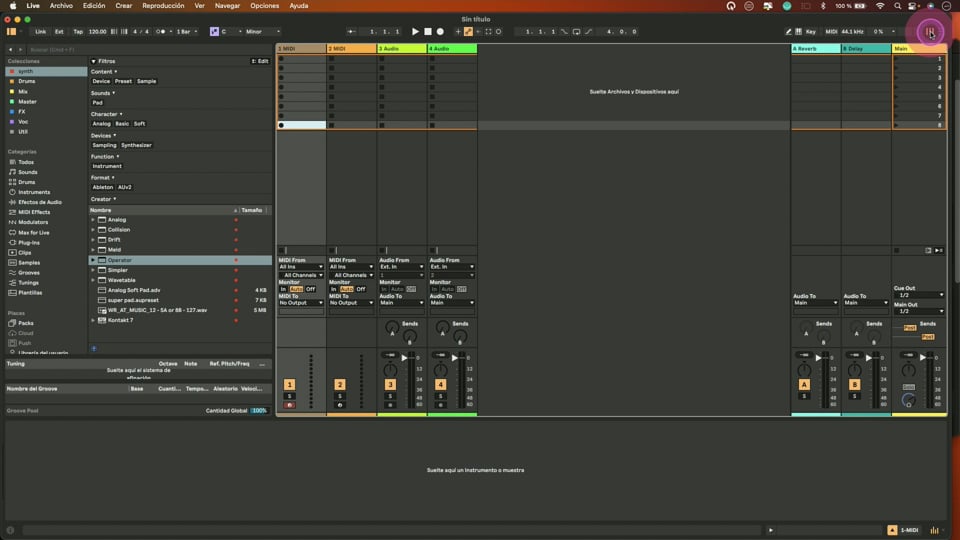
Task: Toggle the computer MIDI keyboard icon
Action: click(798, 32)
